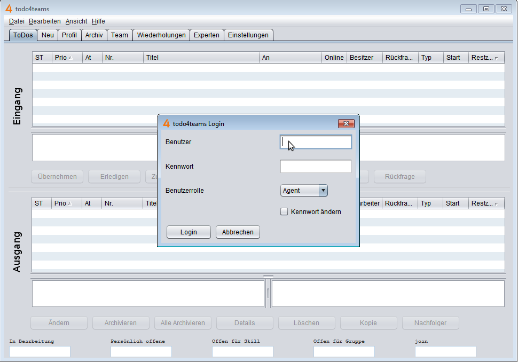Click the right Ausgang detail text area
The height and width of the screenshot is (362, 518).
click(388, 294)
